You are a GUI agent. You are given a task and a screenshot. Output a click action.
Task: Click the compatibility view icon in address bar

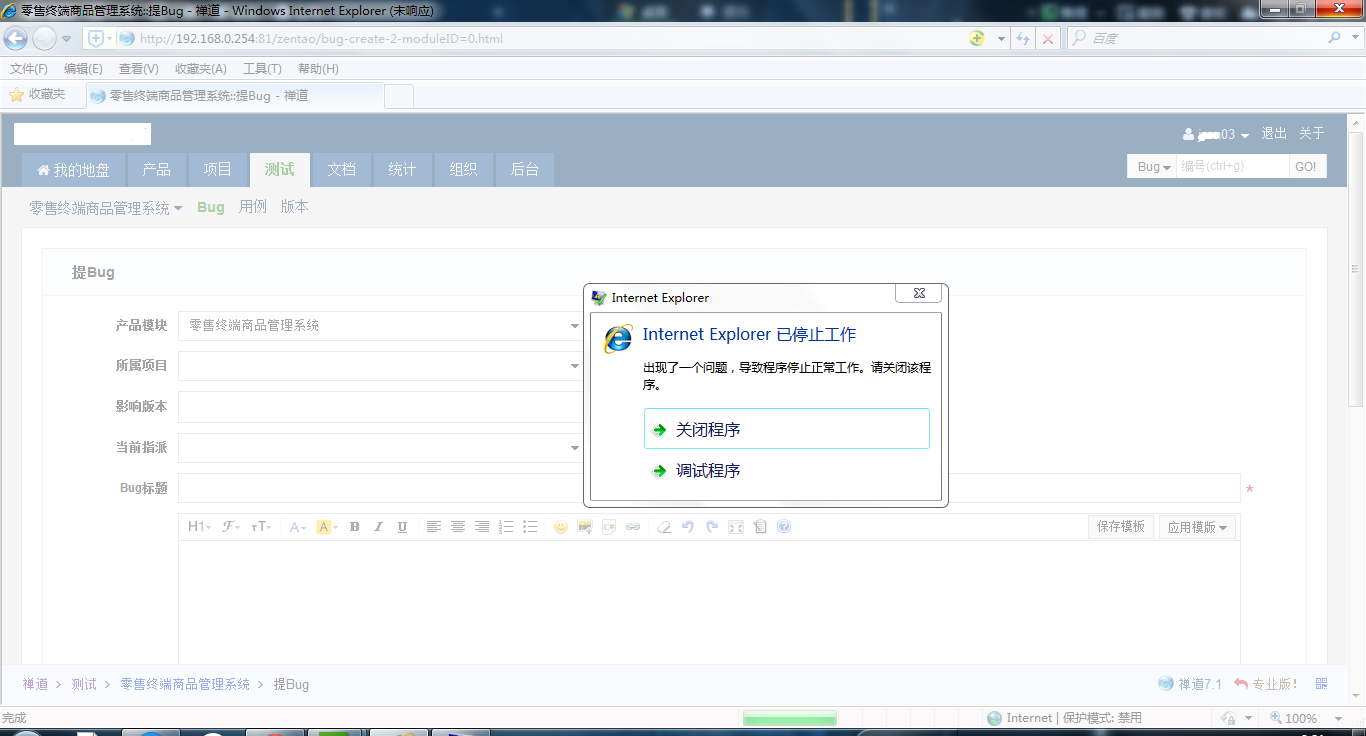(977, 39)
